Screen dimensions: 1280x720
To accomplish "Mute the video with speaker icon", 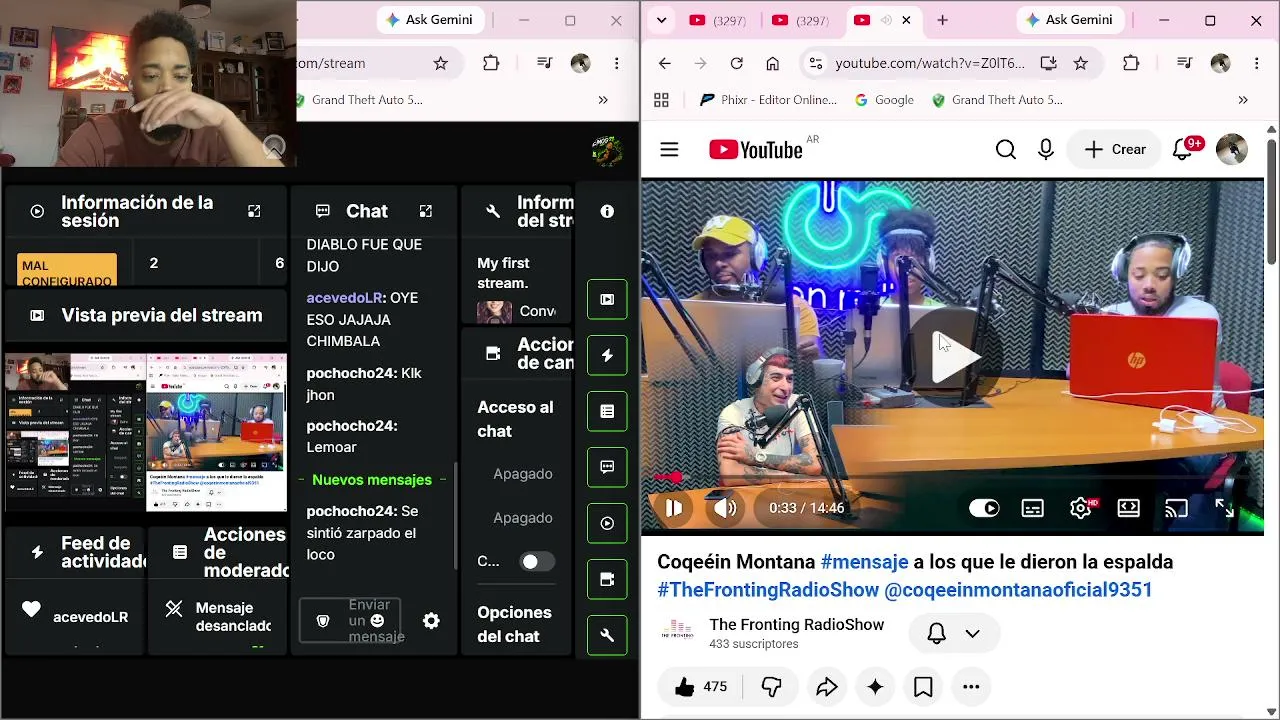I will click(x=725, y=508).
